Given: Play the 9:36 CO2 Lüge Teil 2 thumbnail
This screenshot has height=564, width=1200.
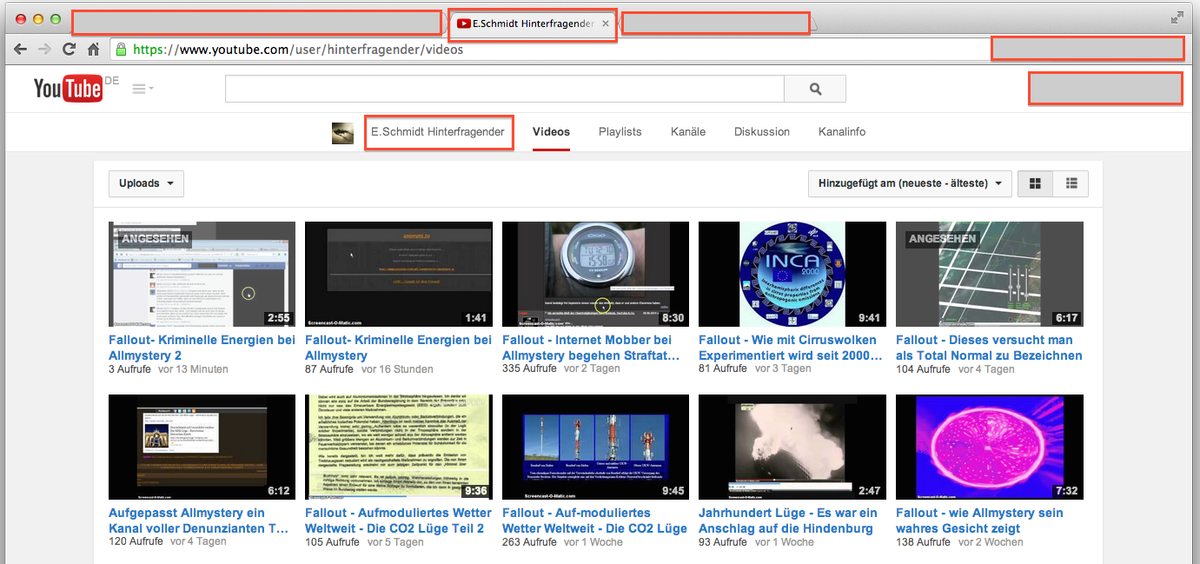Looking at the screenshot, I should coord(398,448).
